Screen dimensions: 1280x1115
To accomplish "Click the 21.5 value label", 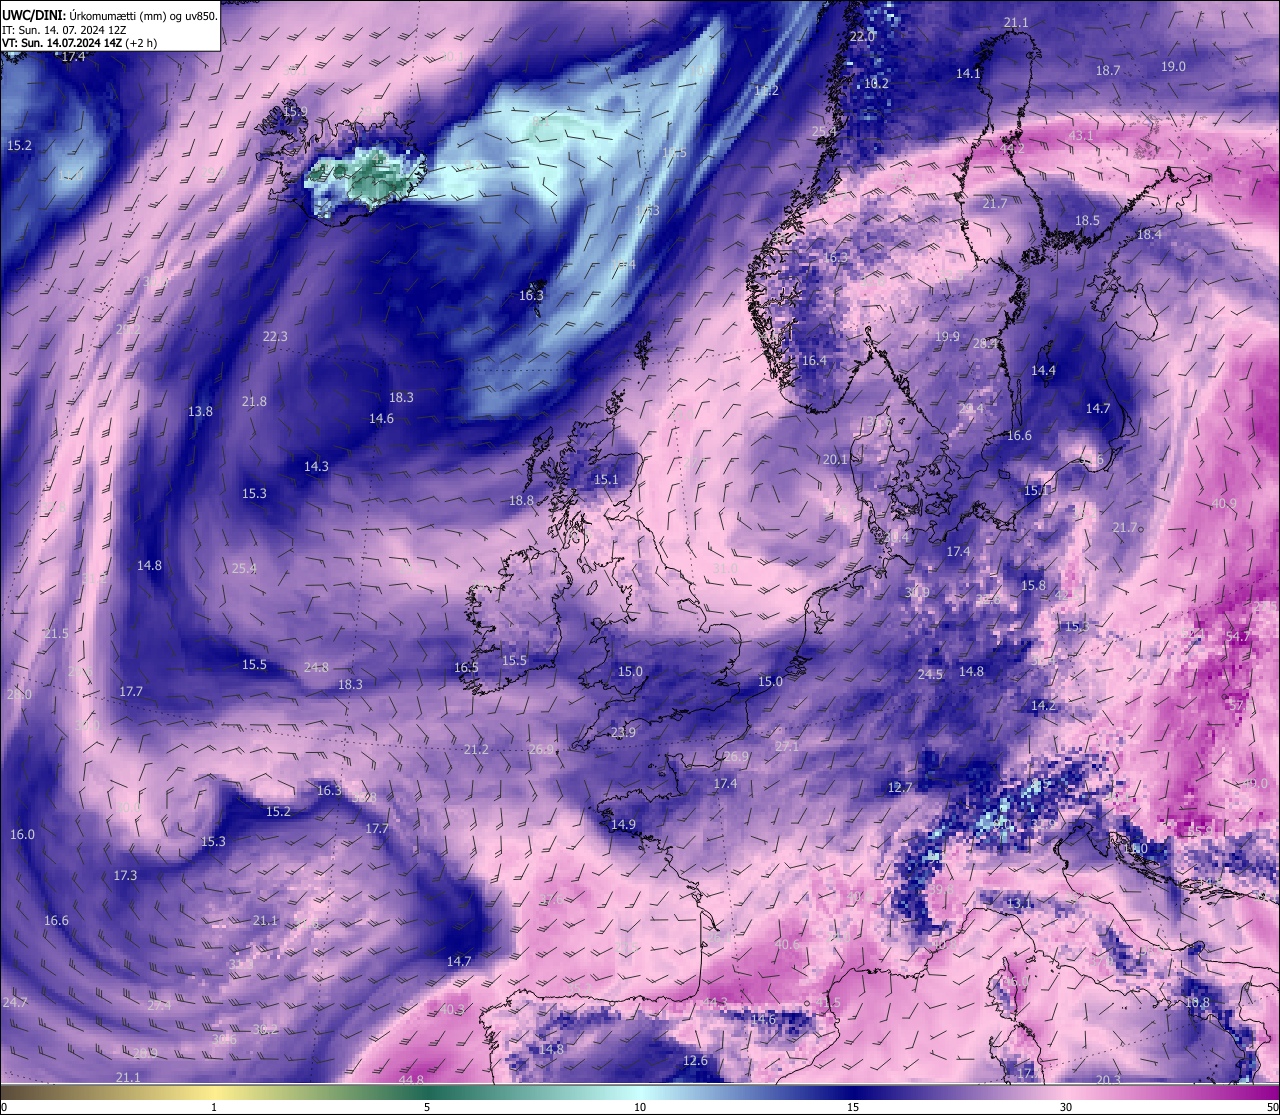I will tap(56, 635).
